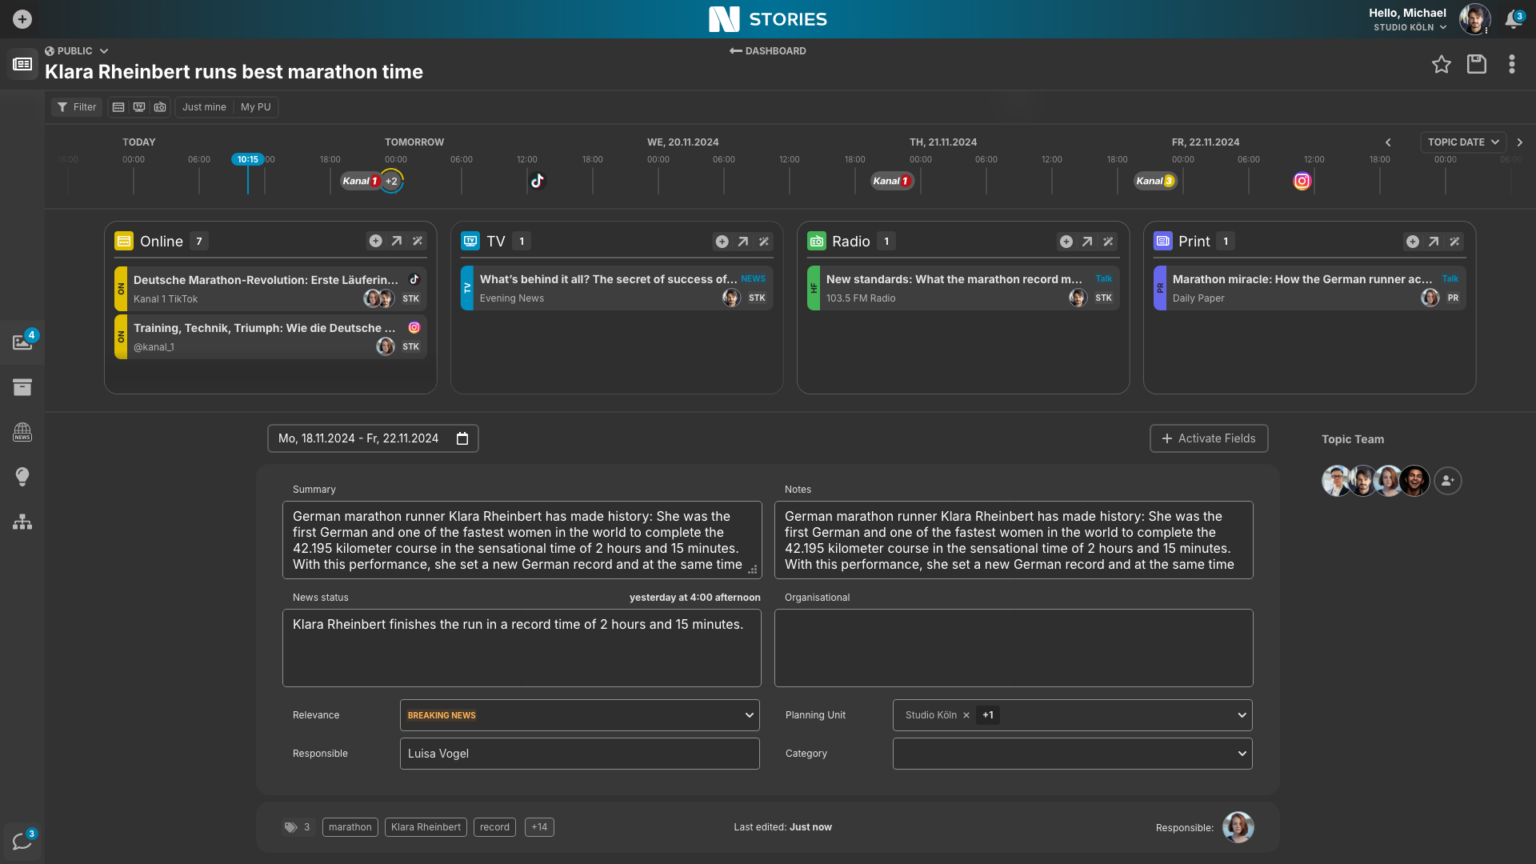Toggle the online channel type filter icon
The image size is (1536, 864).
pyautogui.click(x=118, y=107)
